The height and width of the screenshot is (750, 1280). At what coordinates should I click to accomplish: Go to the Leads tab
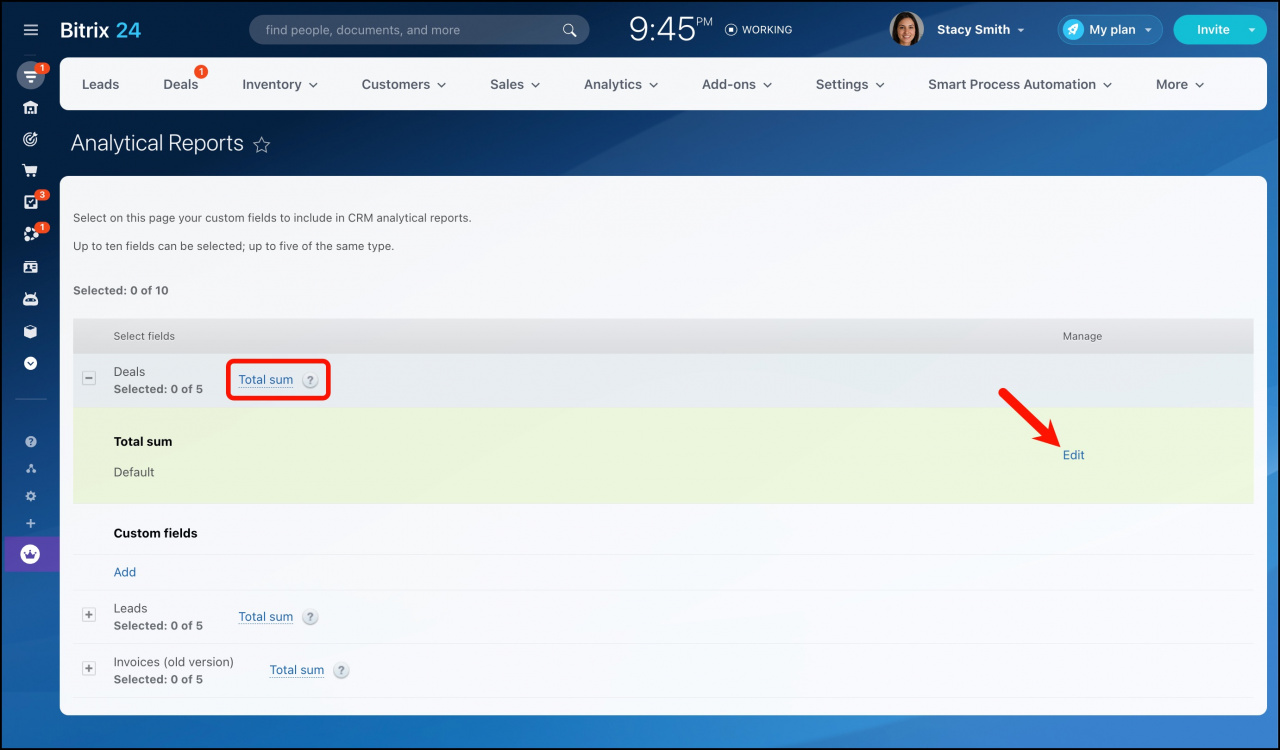pyautogui.click(x=100, y=84)
